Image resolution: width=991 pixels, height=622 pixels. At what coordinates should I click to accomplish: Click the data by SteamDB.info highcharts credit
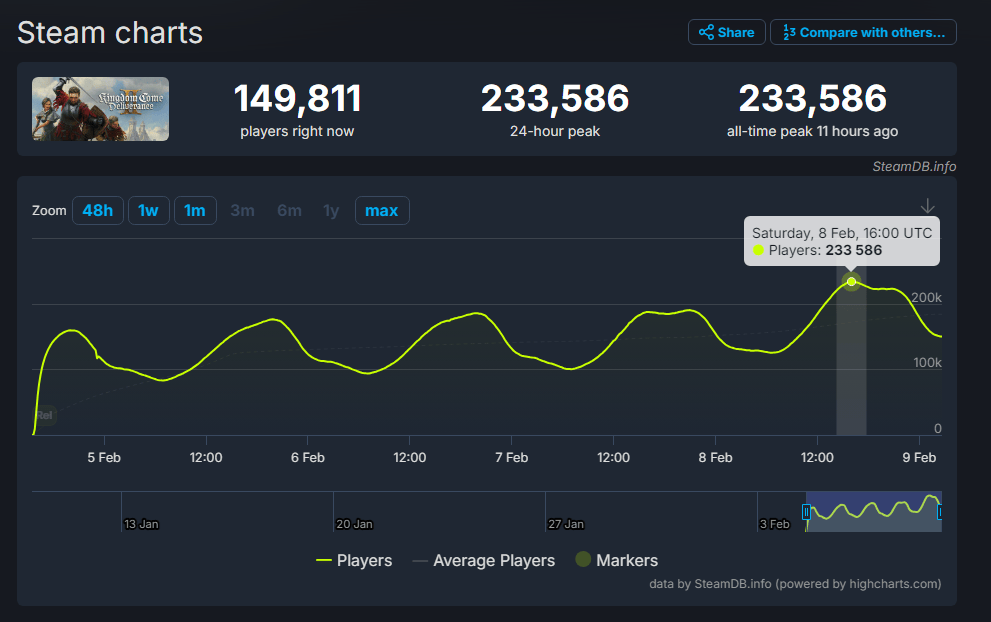(795, 583)
